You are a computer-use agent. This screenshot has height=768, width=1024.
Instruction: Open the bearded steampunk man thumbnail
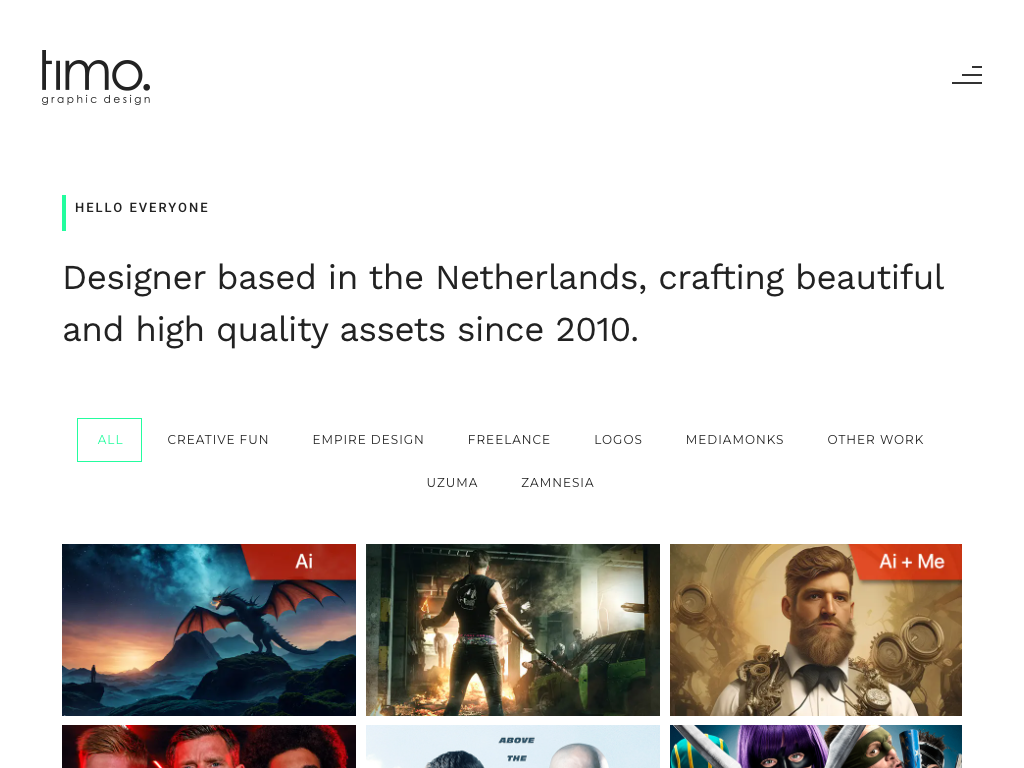[x=816, y=630]
